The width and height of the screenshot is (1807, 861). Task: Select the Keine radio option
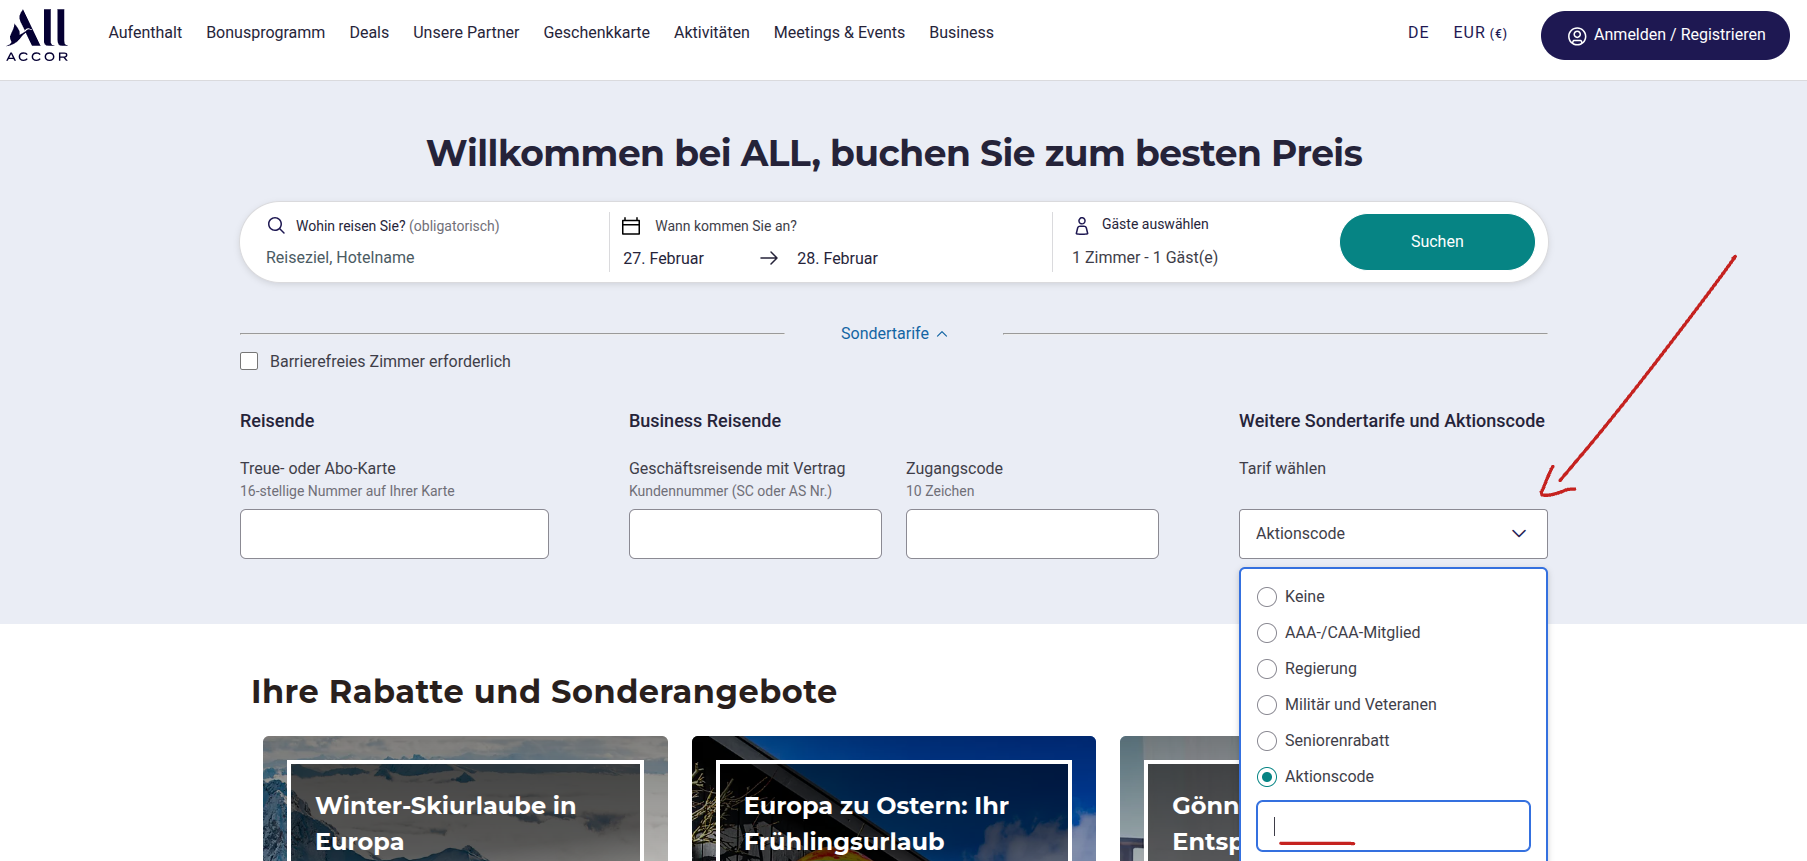pyautogui.click(x=1267, y=597)
